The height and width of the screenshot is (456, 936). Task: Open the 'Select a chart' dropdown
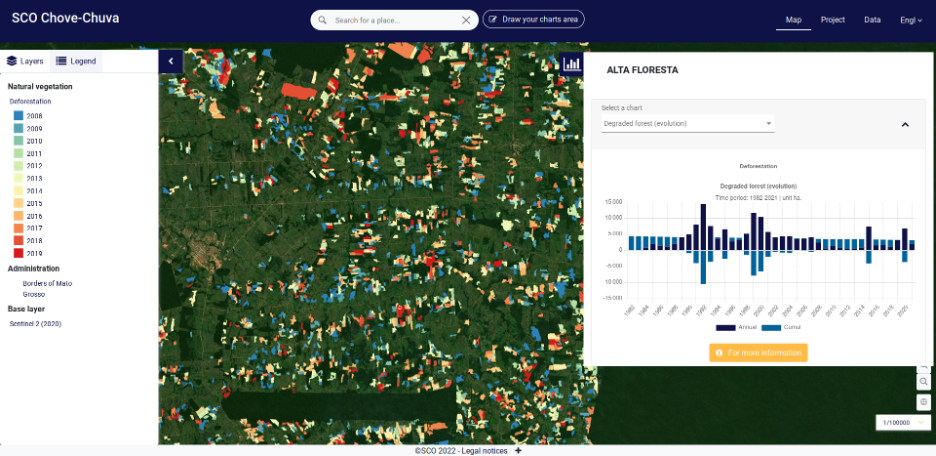[x=688, y=124]
